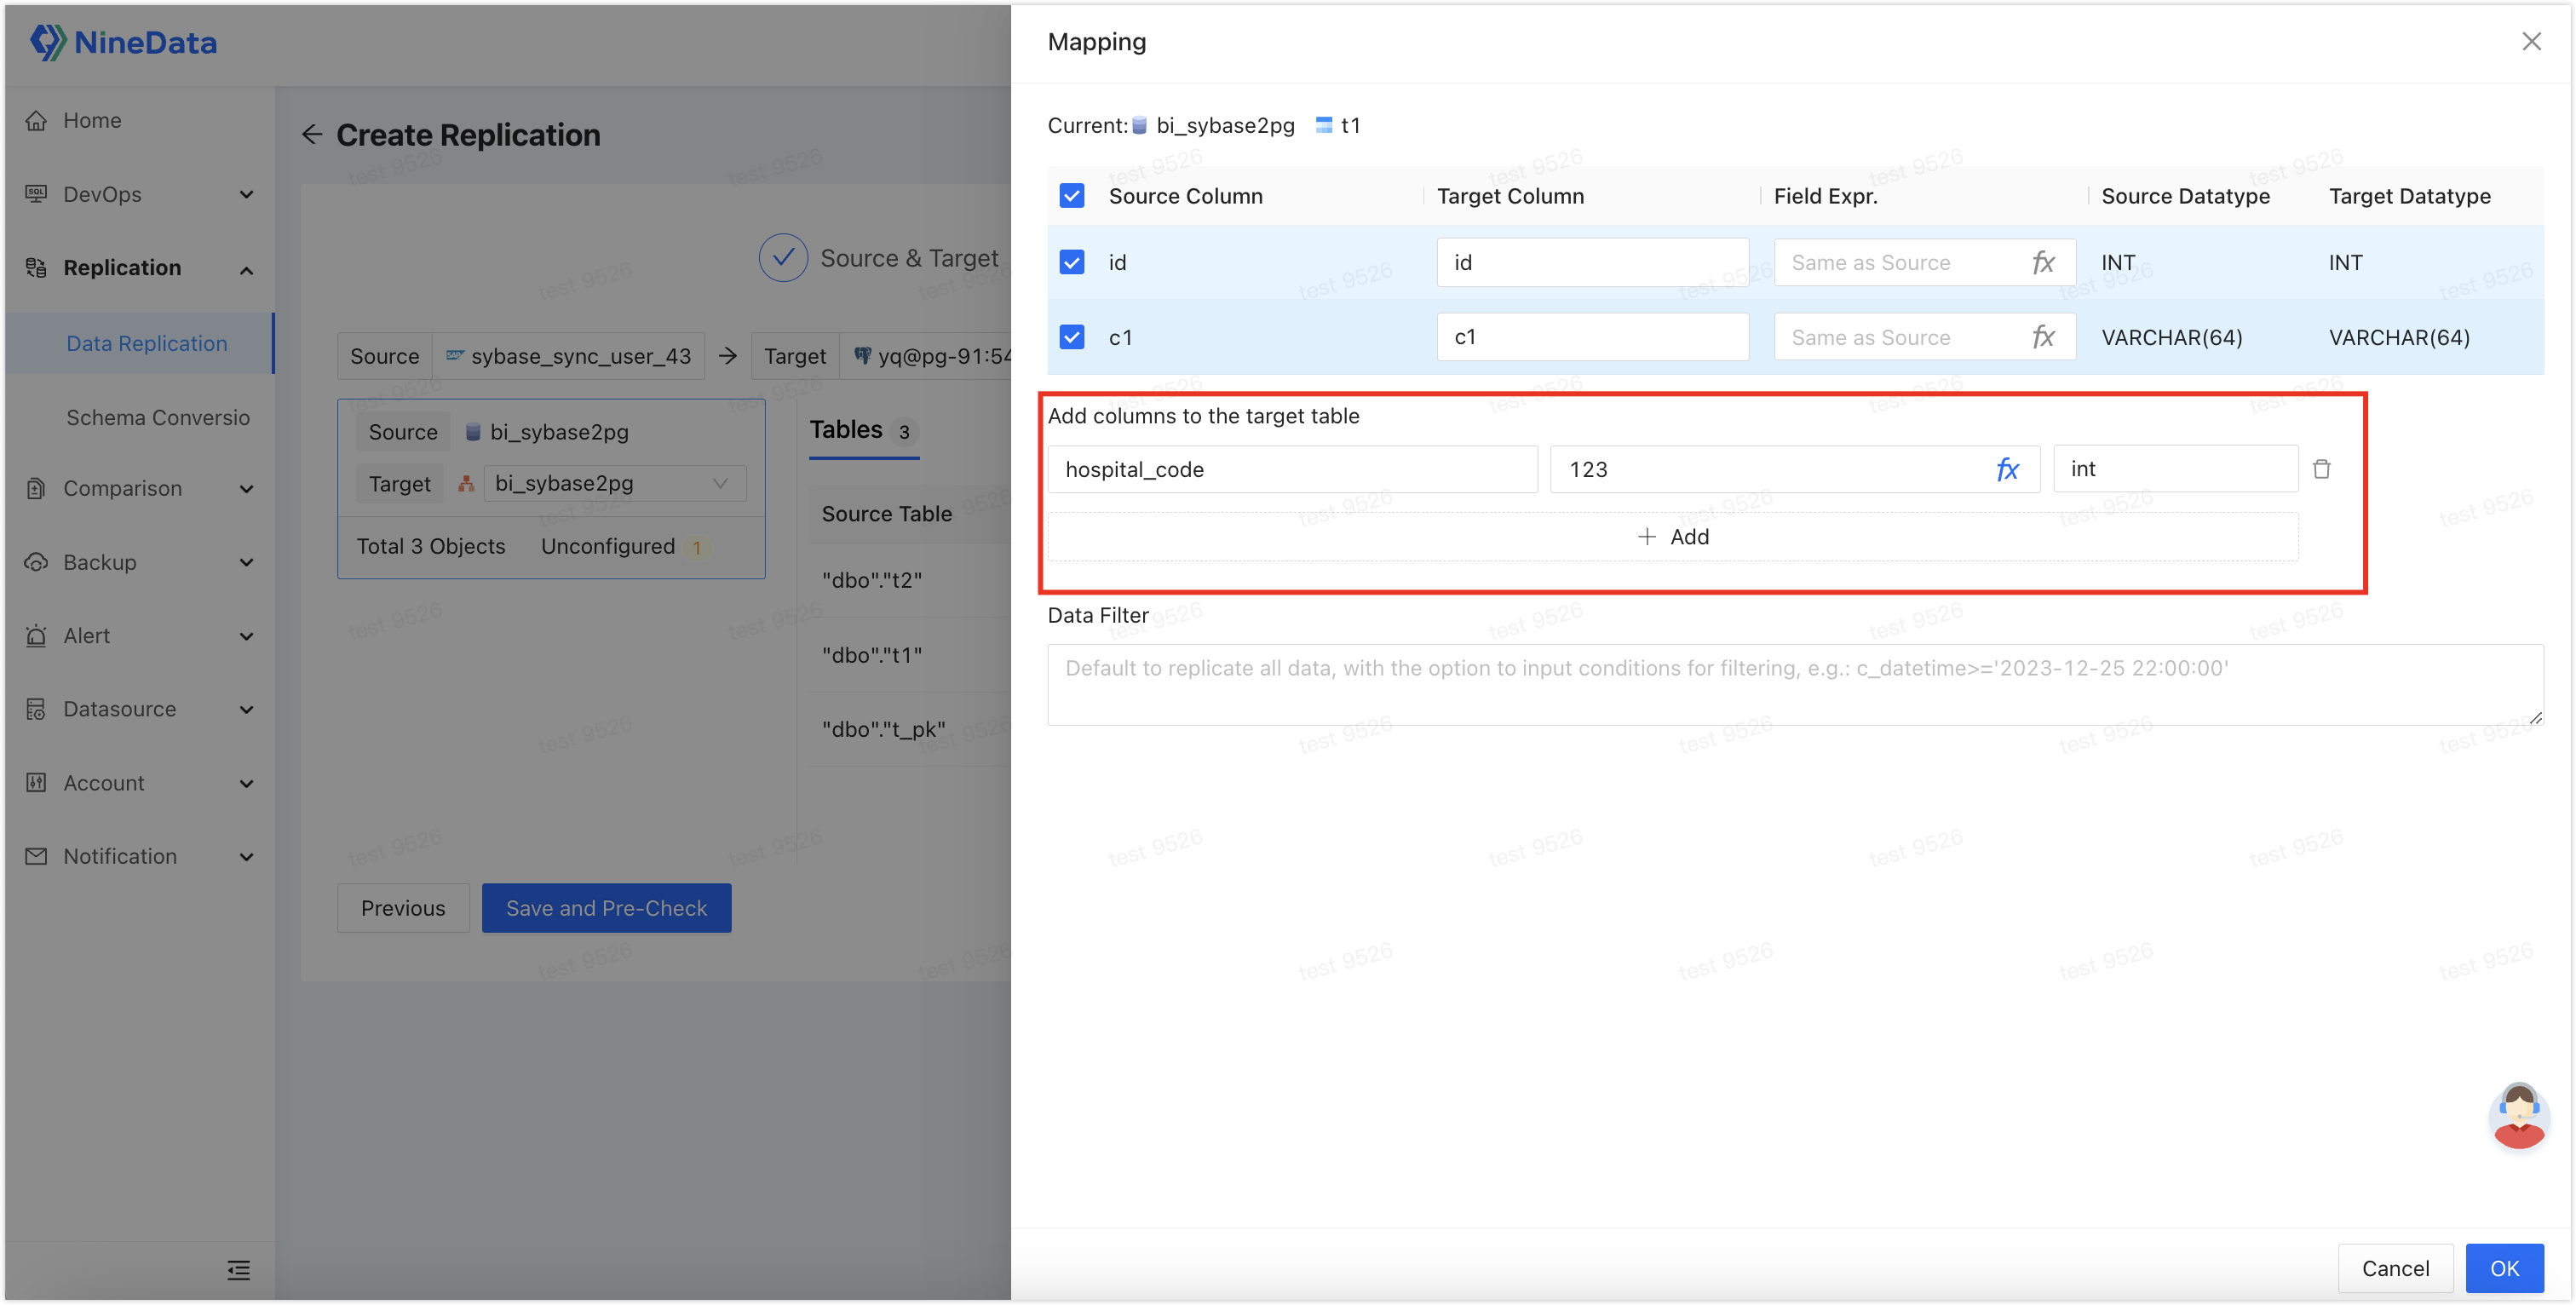Expand the Notification menu chevron

coord(246,857)
